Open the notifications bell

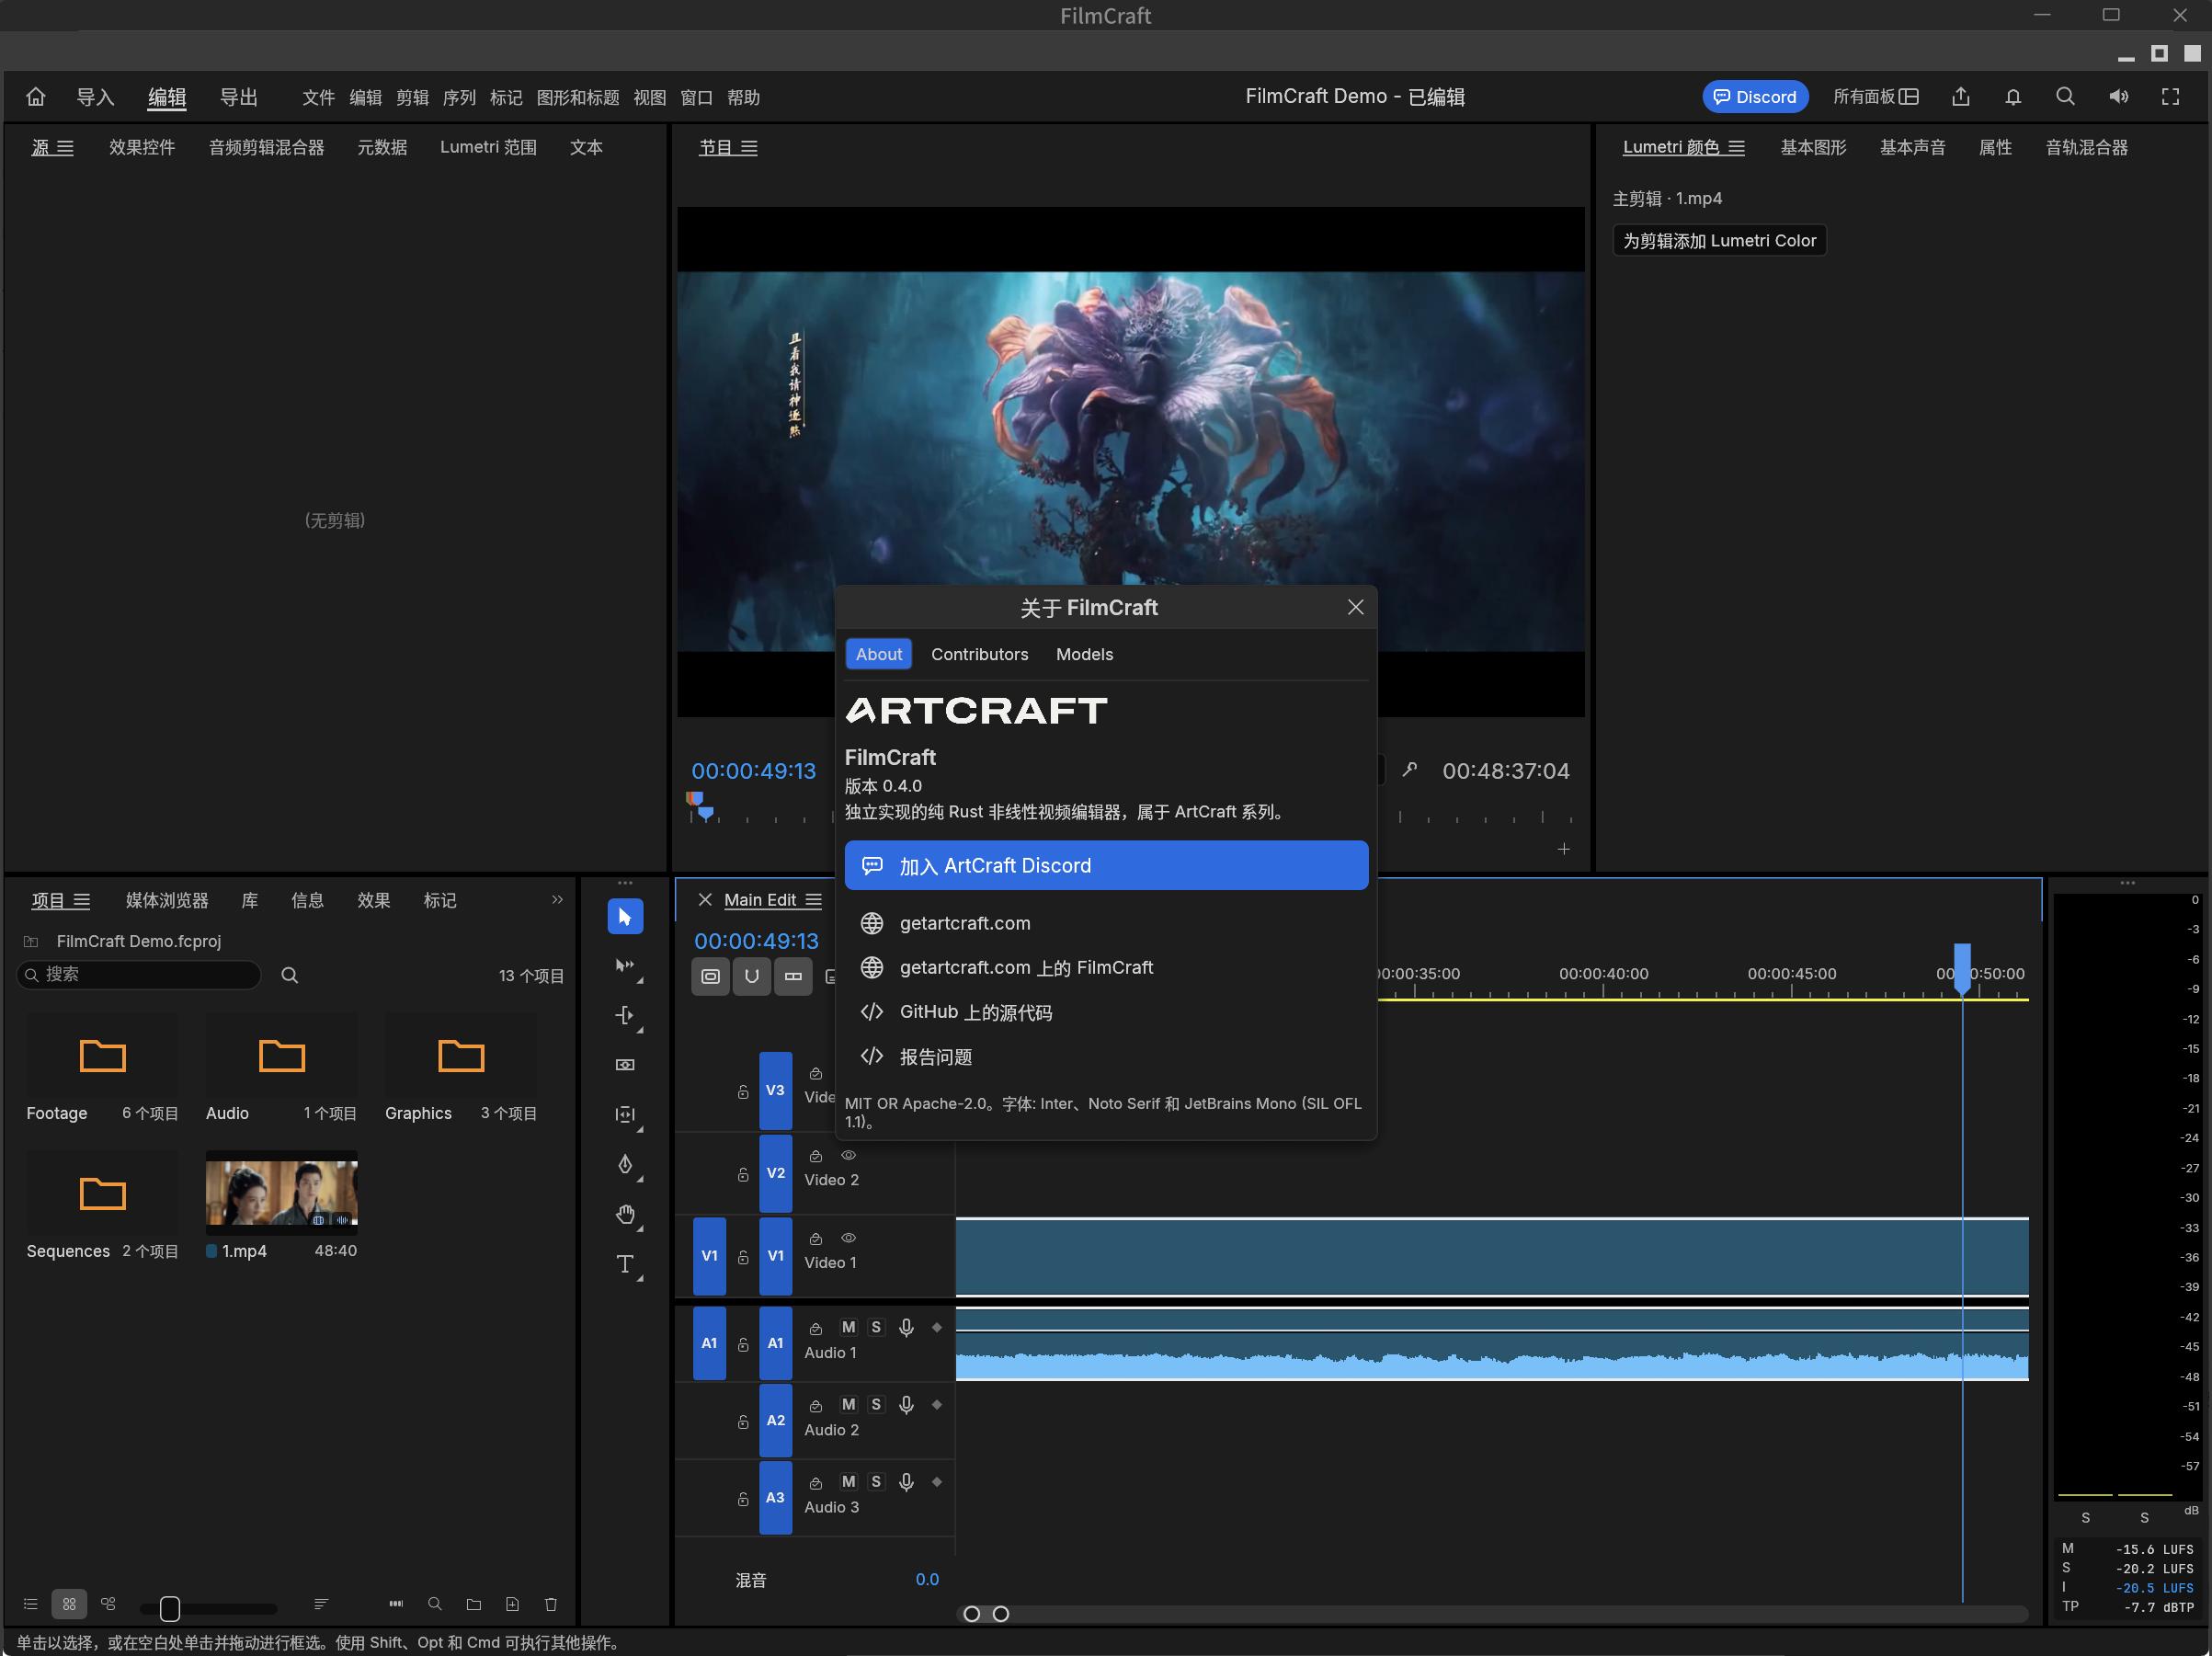click(x=2013, y=97)
